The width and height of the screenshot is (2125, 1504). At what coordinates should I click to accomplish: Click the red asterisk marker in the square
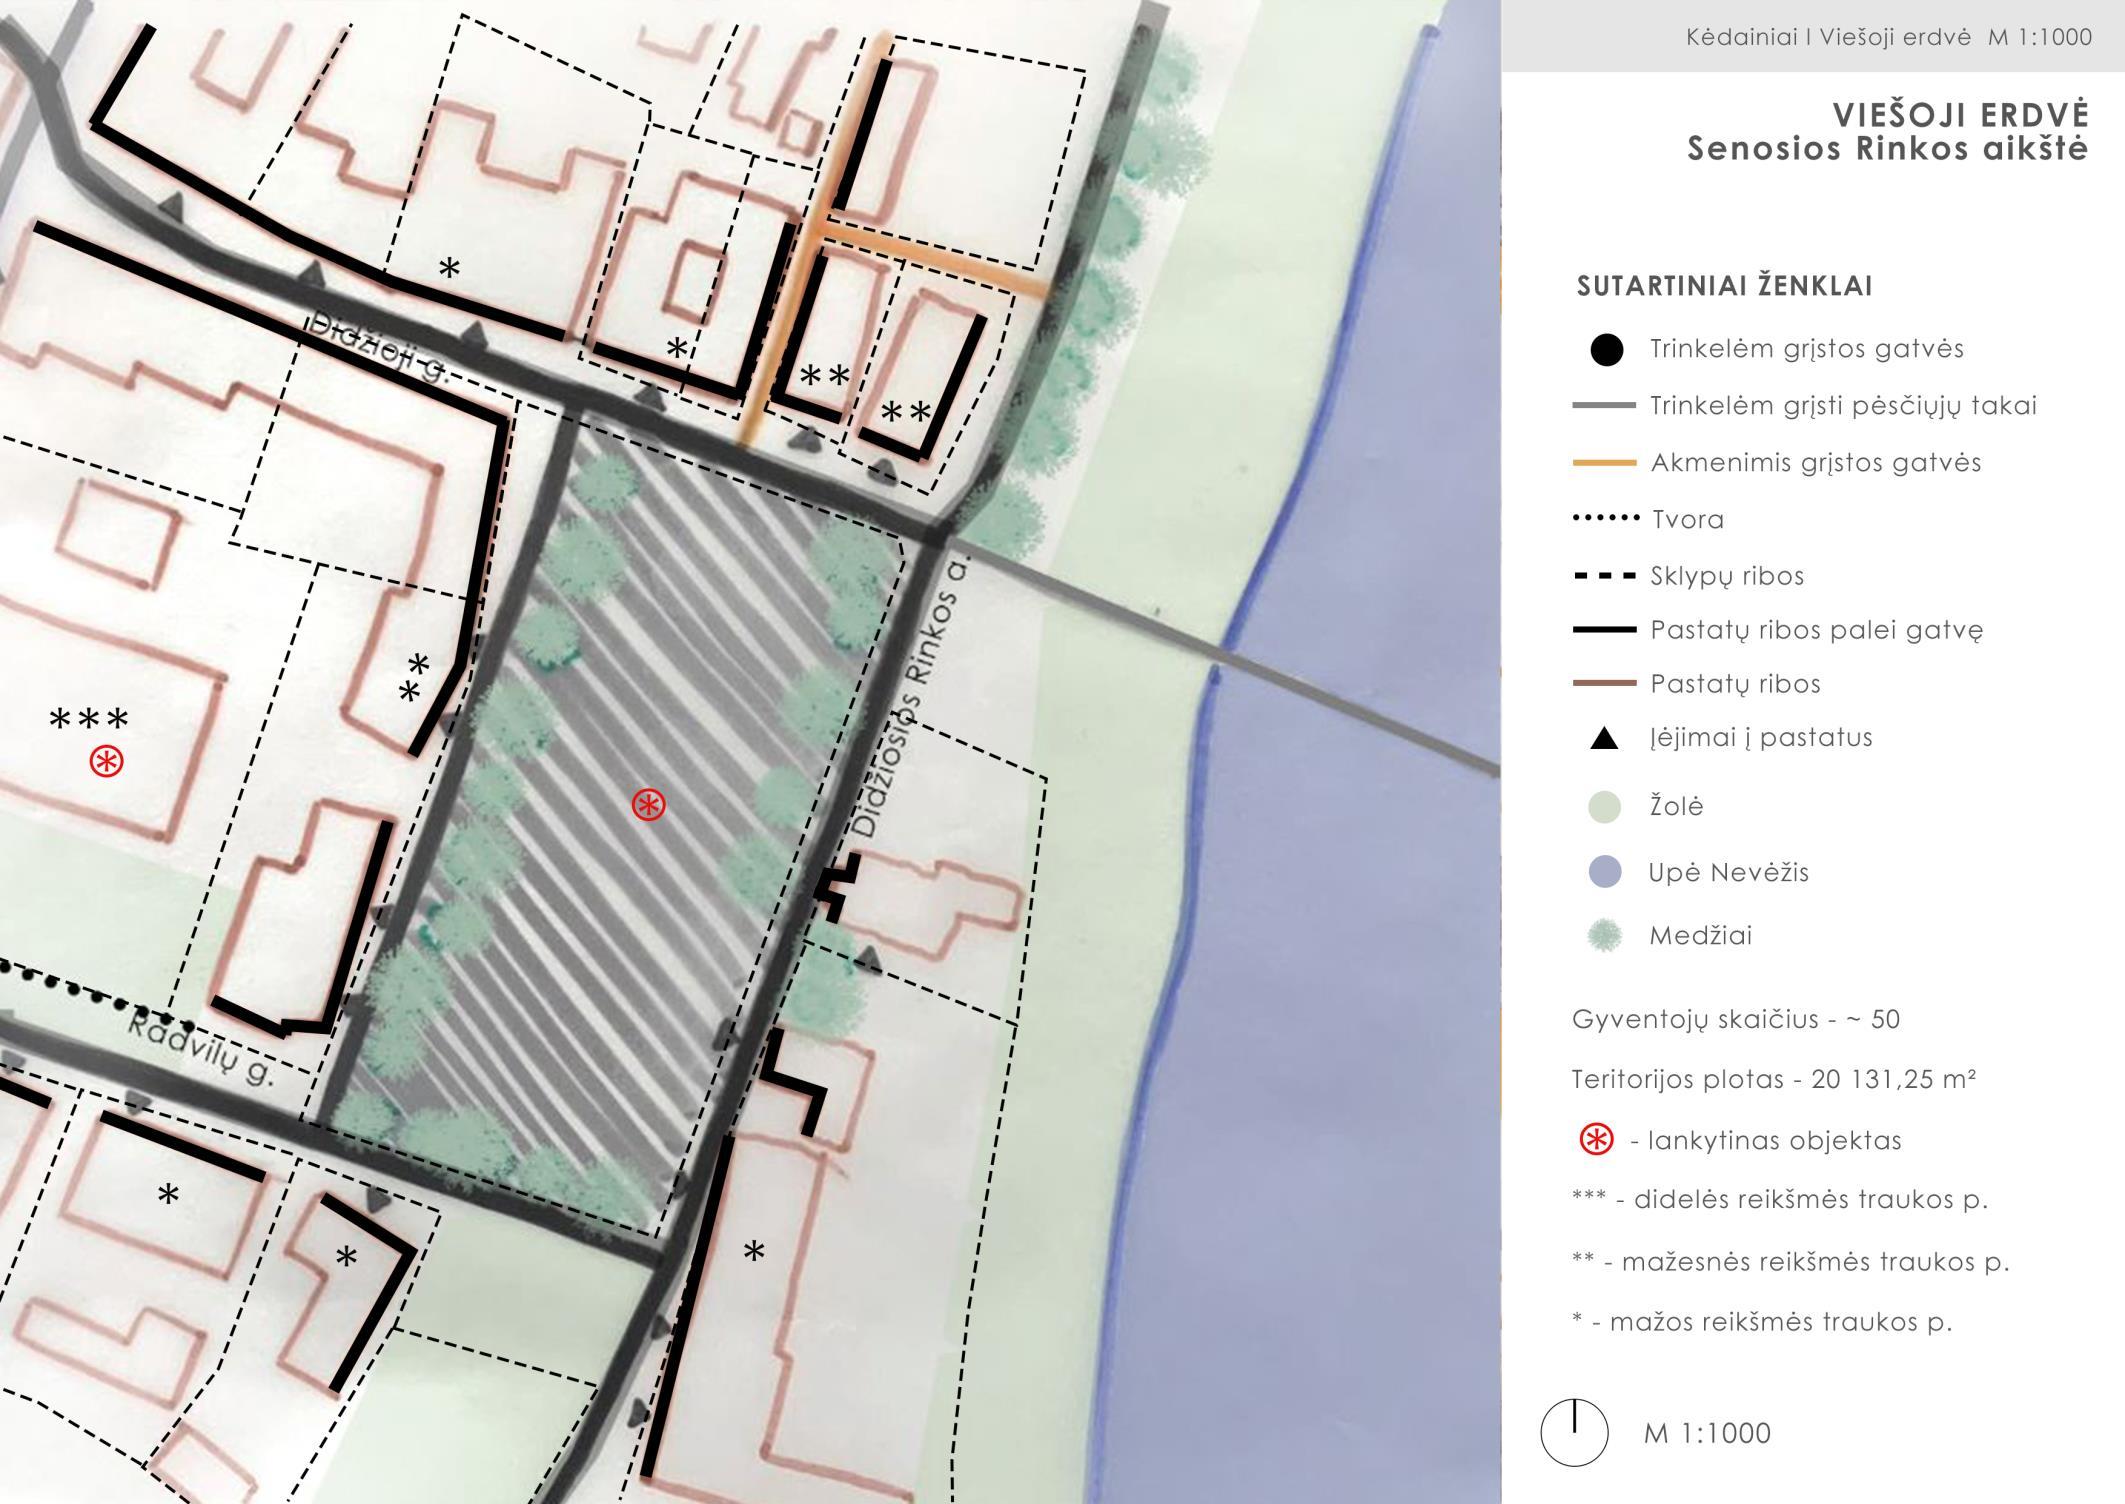(x=649, y=804)
